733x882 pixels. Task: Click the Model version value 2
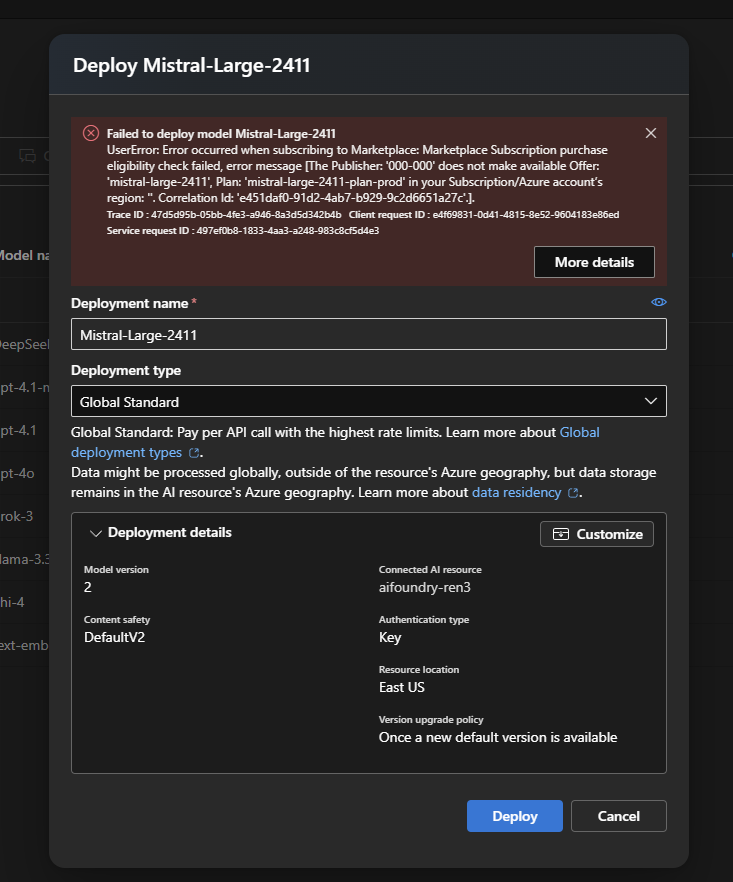(88, 588)
